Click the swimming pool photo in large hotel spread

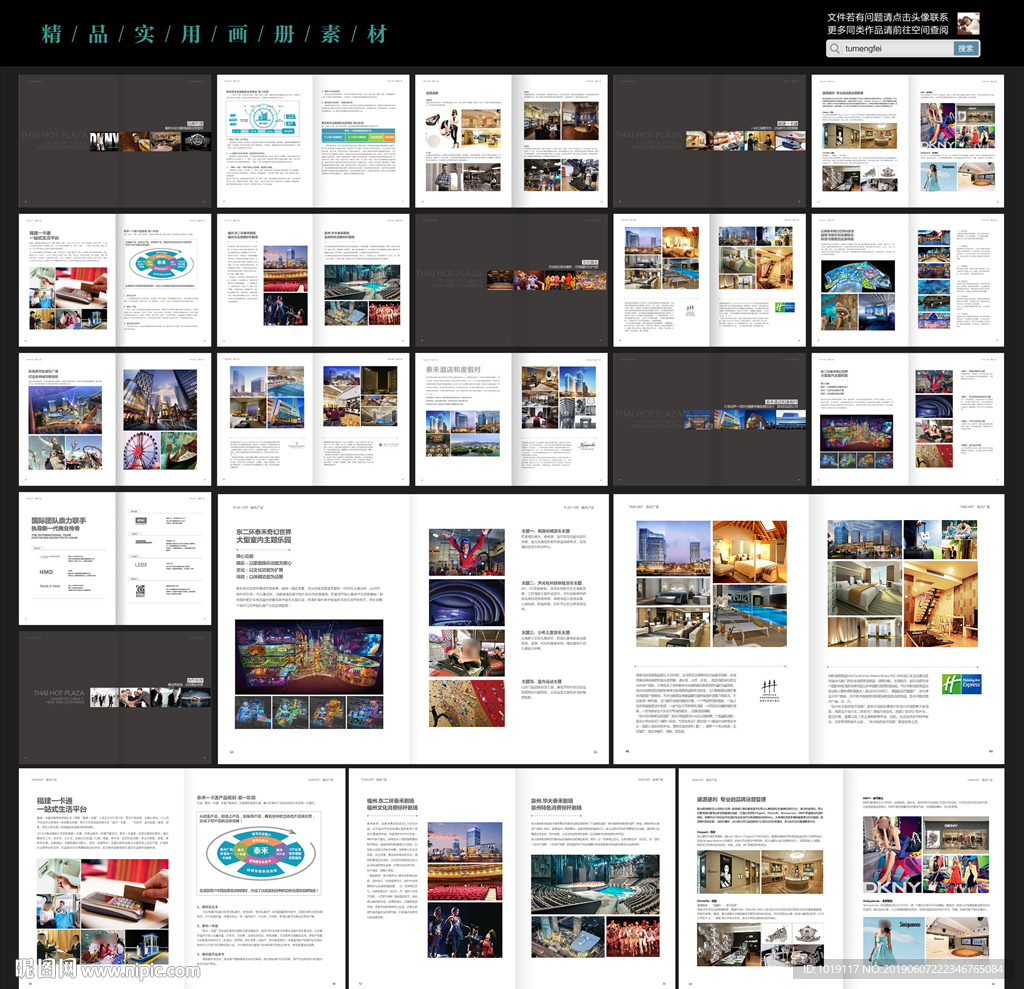[750, 616]
